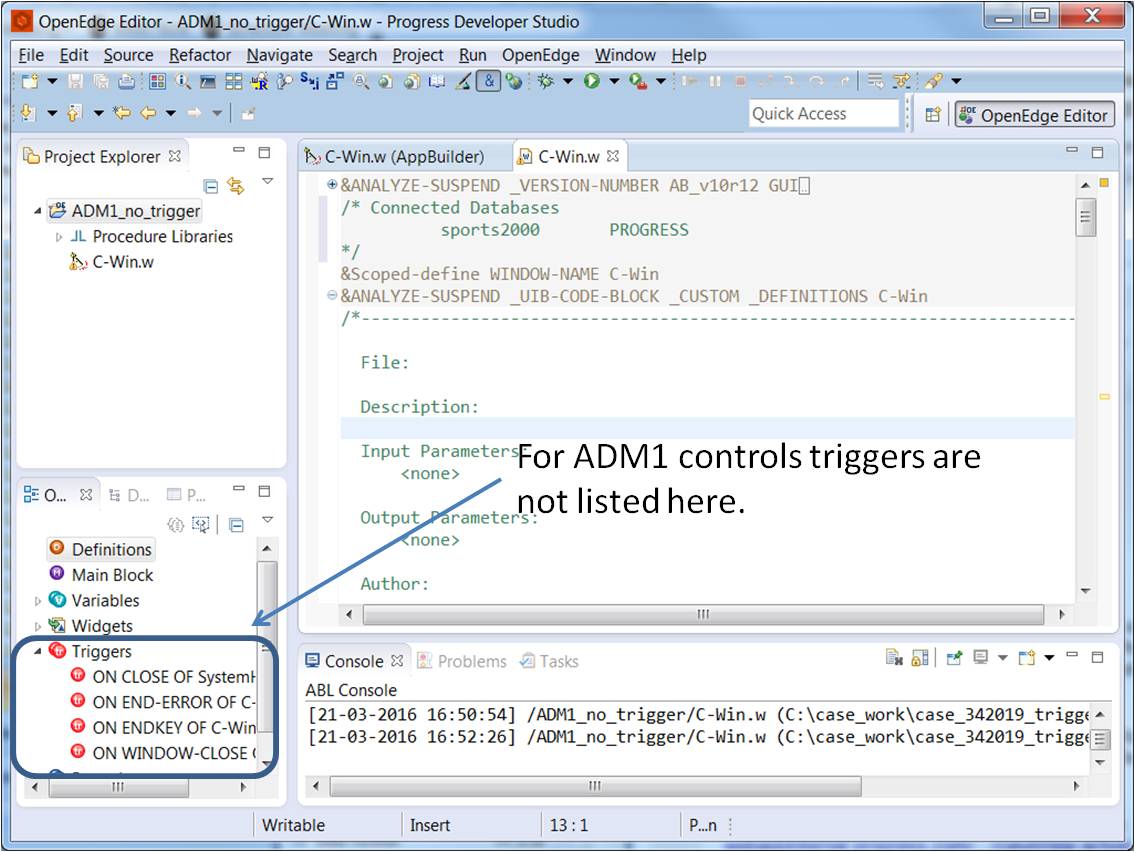Viewport: 1135px width, 852px height.
Task: Click the Console horizontal scrollbar thumb
Action: 595,786
